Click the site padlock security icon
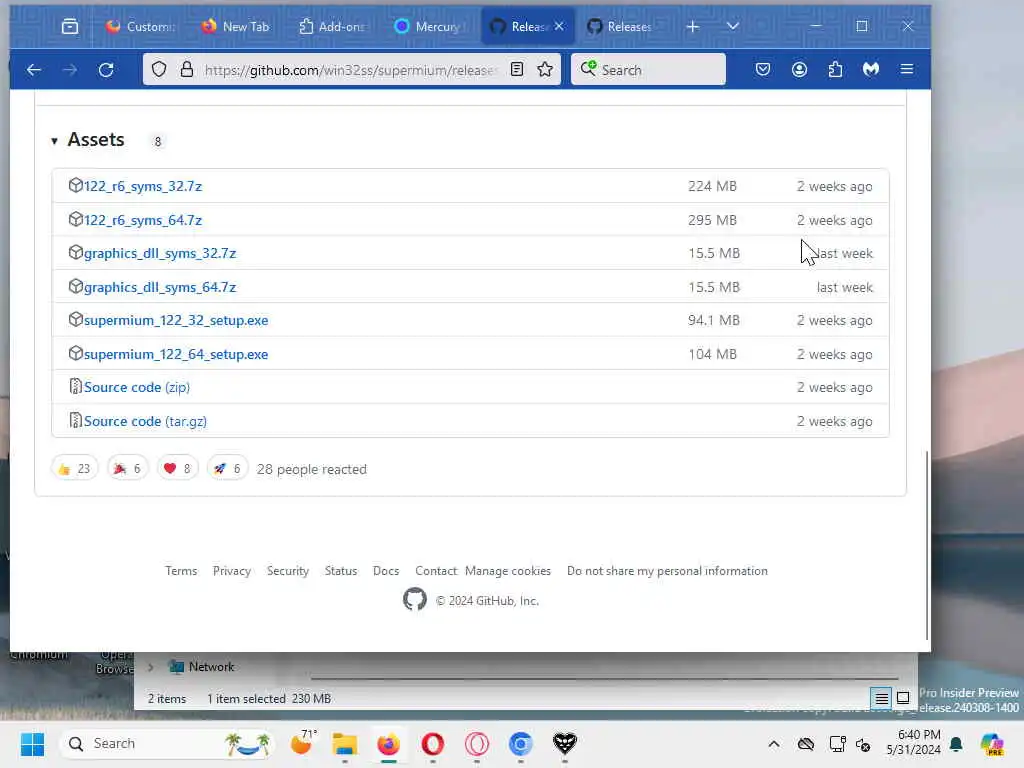The height and width of the screenshot is (768, 1024). click(187, 69)
